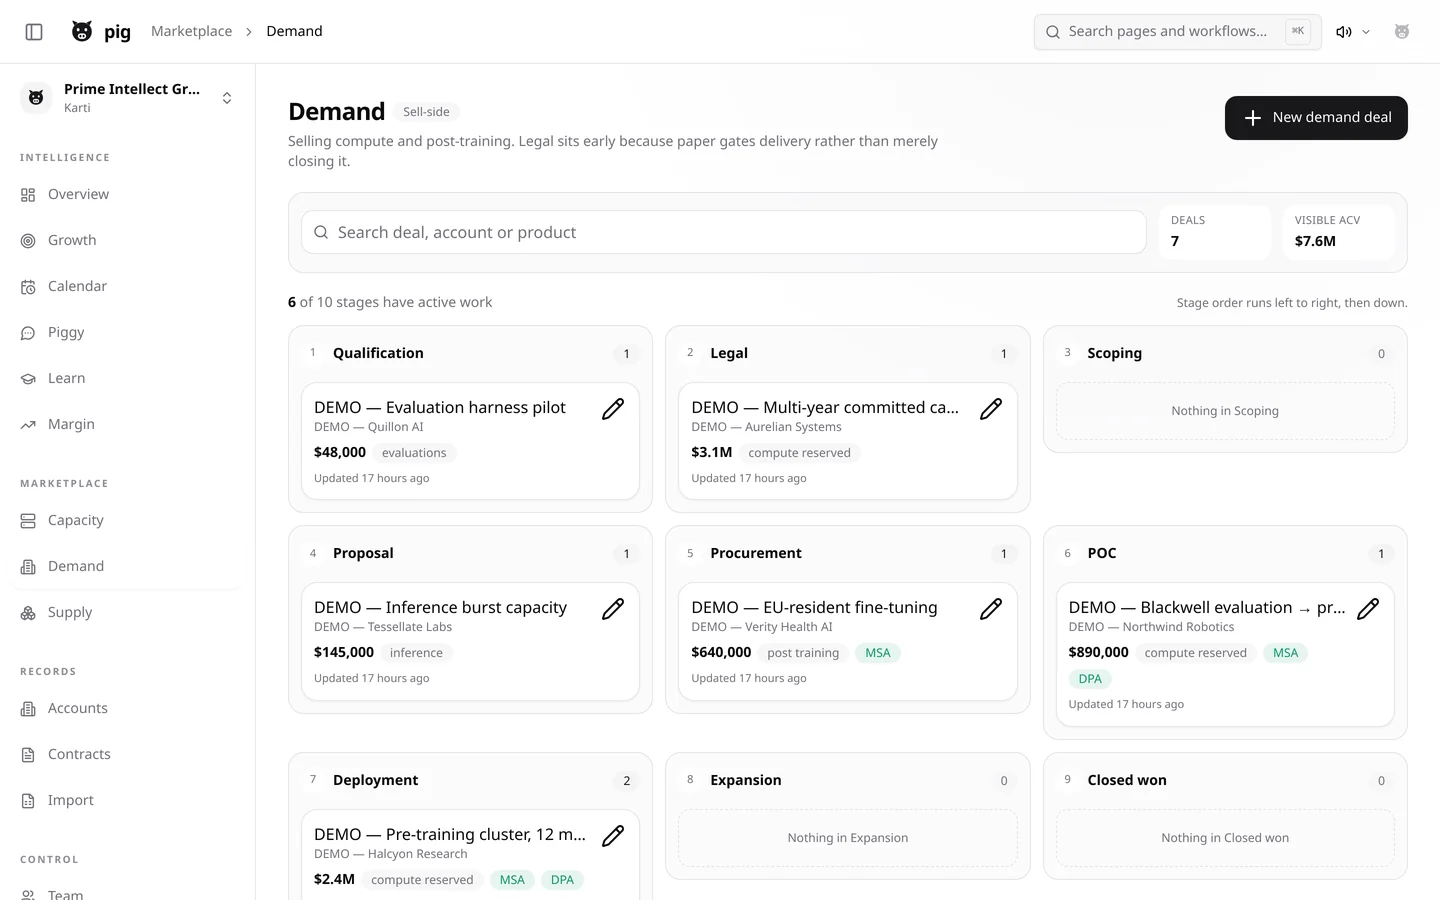Open the sound volume dropdown

click(x=1353, y=32)
